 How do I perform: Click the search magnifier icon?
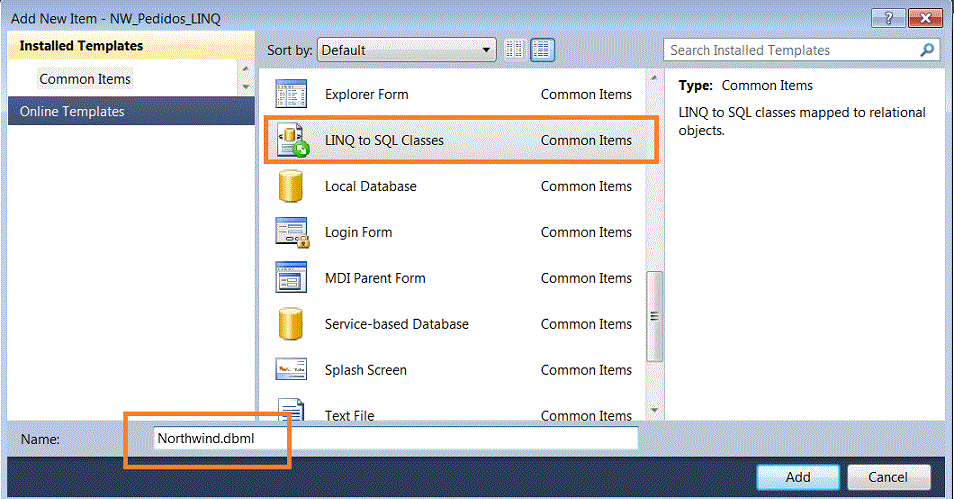tap(927, 50)
